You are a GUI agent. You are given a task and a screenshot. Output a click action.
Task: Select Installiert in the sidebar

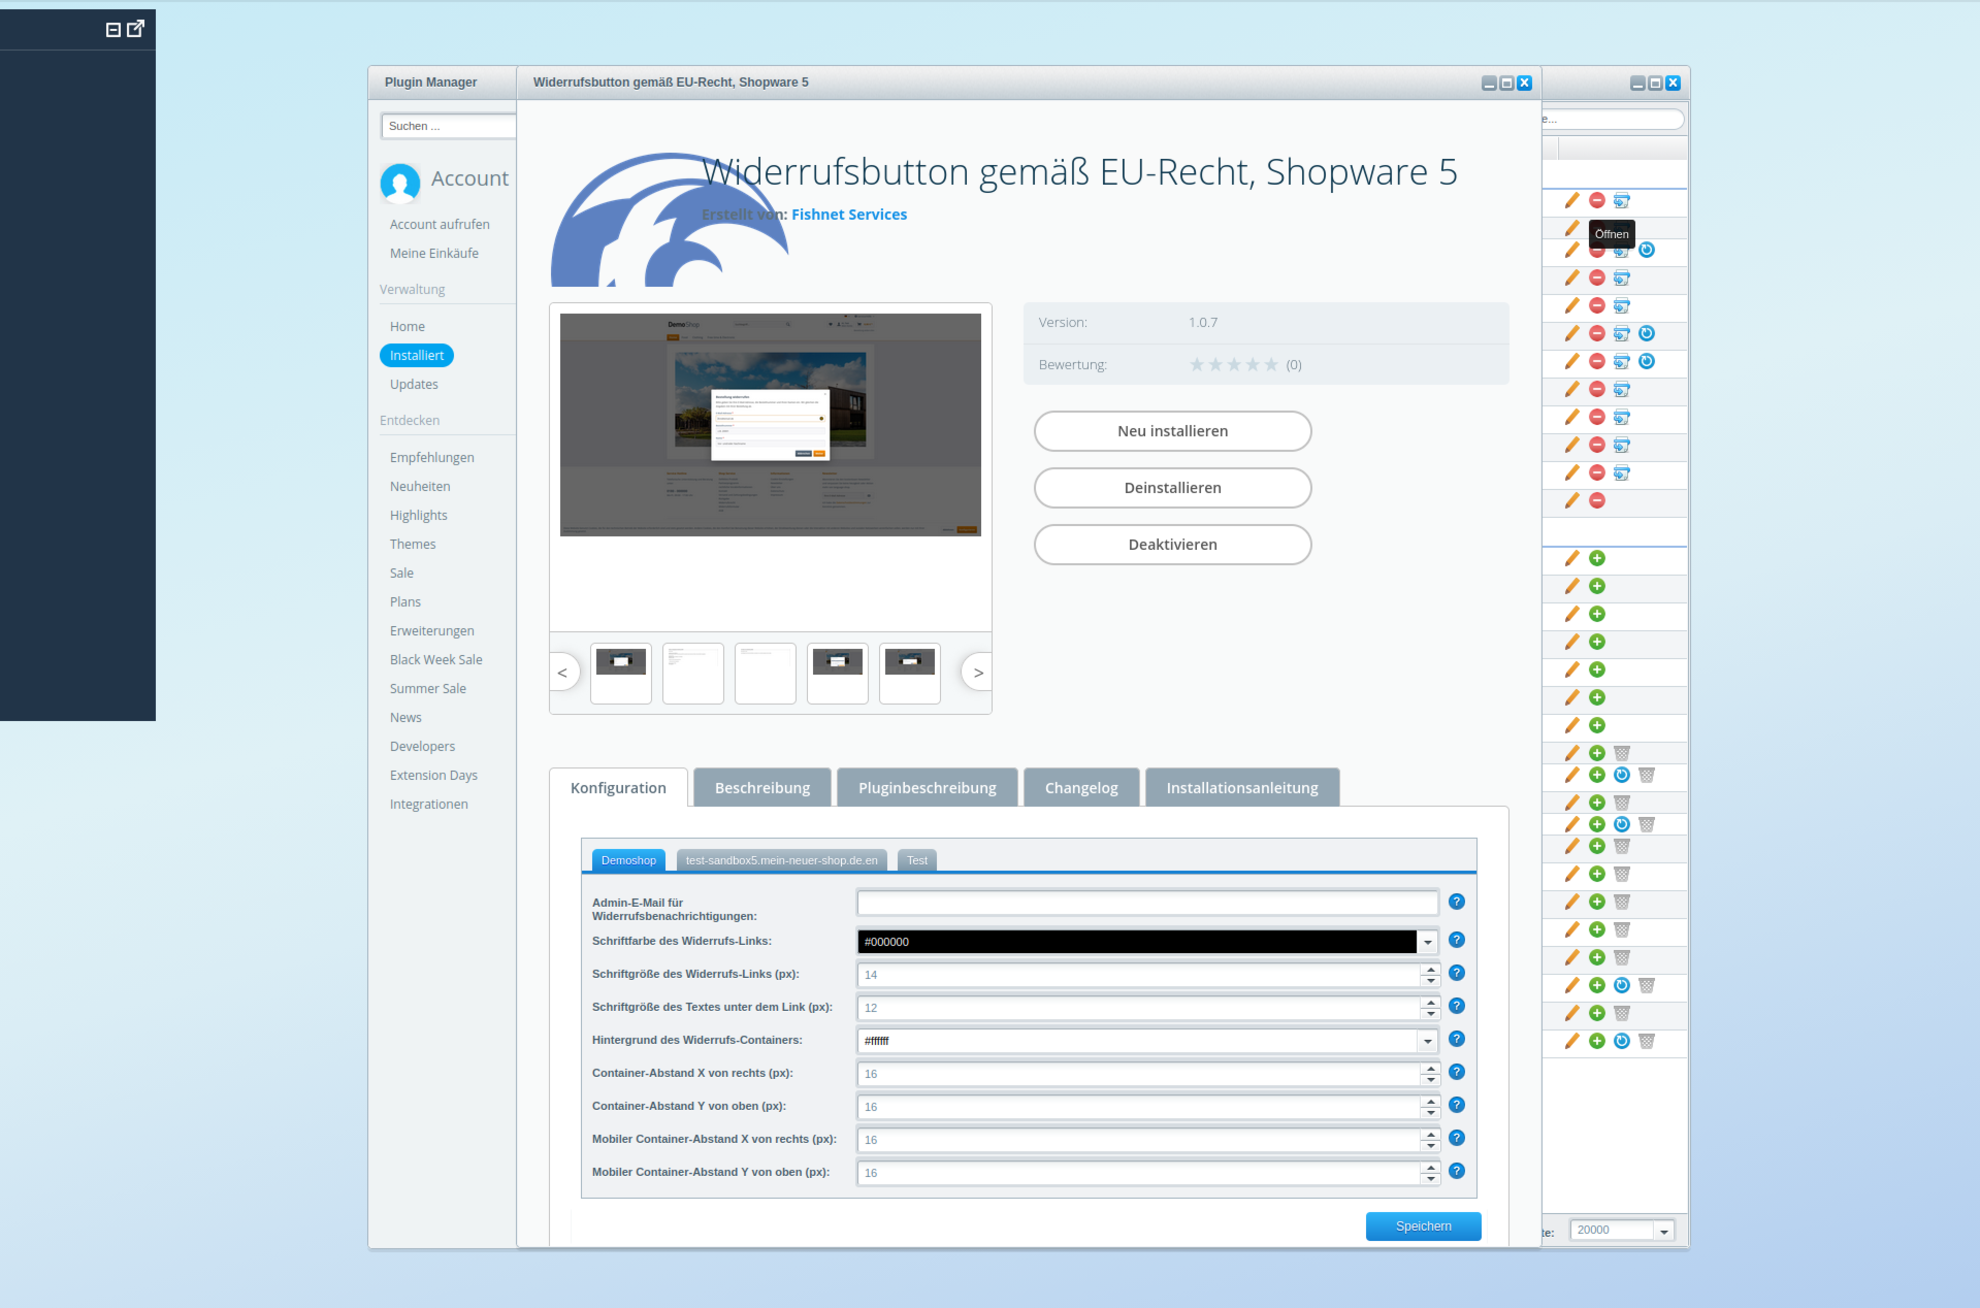click(417, 355)
